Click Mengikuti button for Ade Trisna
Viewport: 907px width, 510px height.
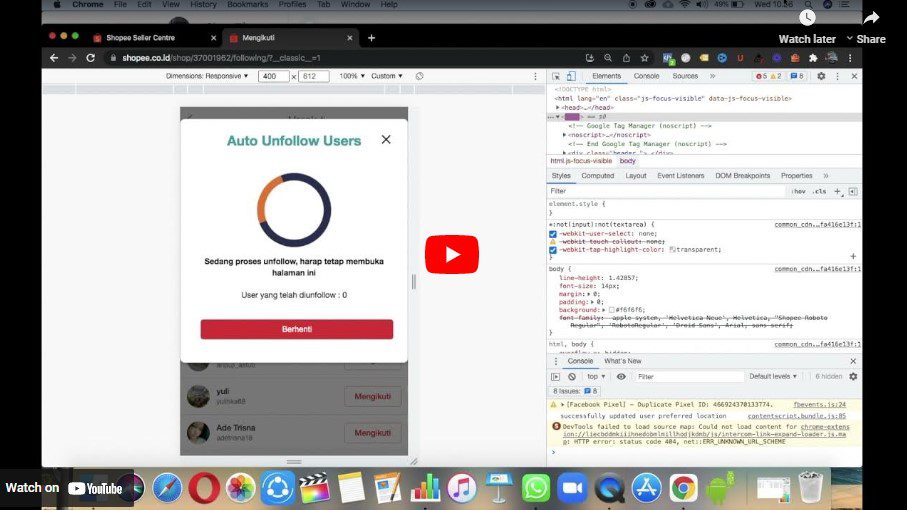coord(373,433)
